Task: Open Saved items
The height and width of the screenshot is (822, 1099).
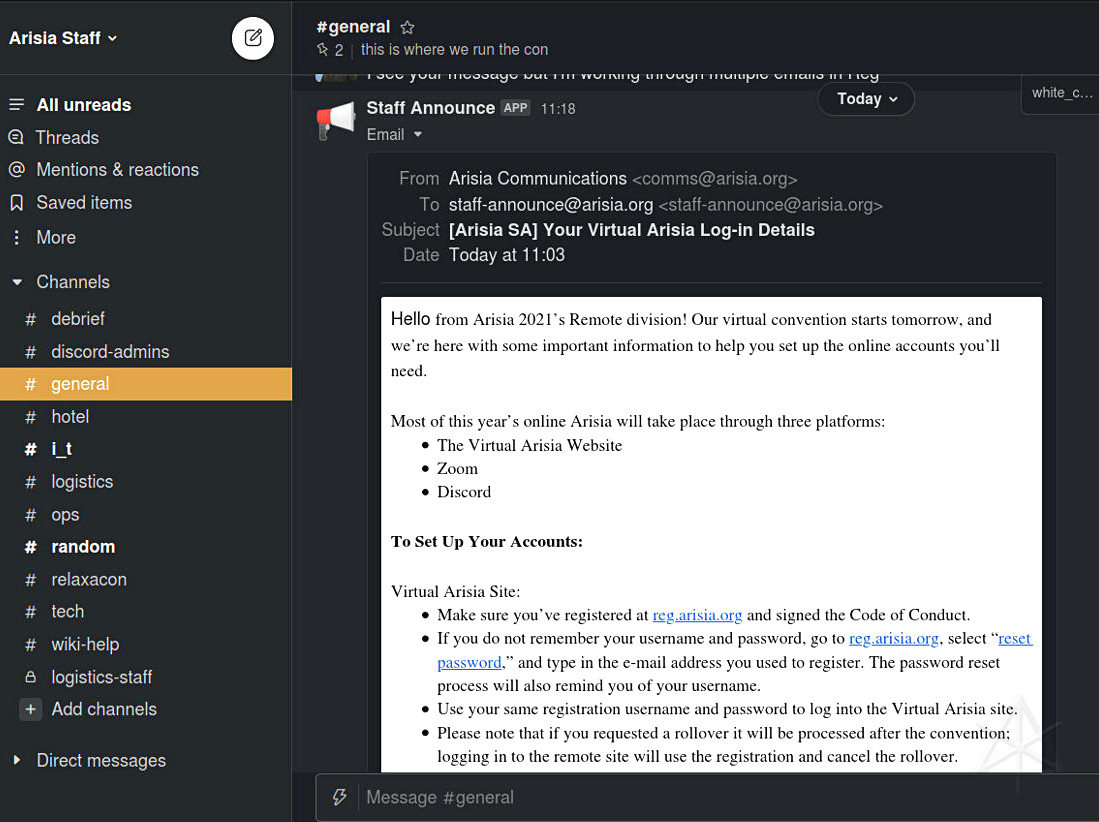Action: click(84, 203)
